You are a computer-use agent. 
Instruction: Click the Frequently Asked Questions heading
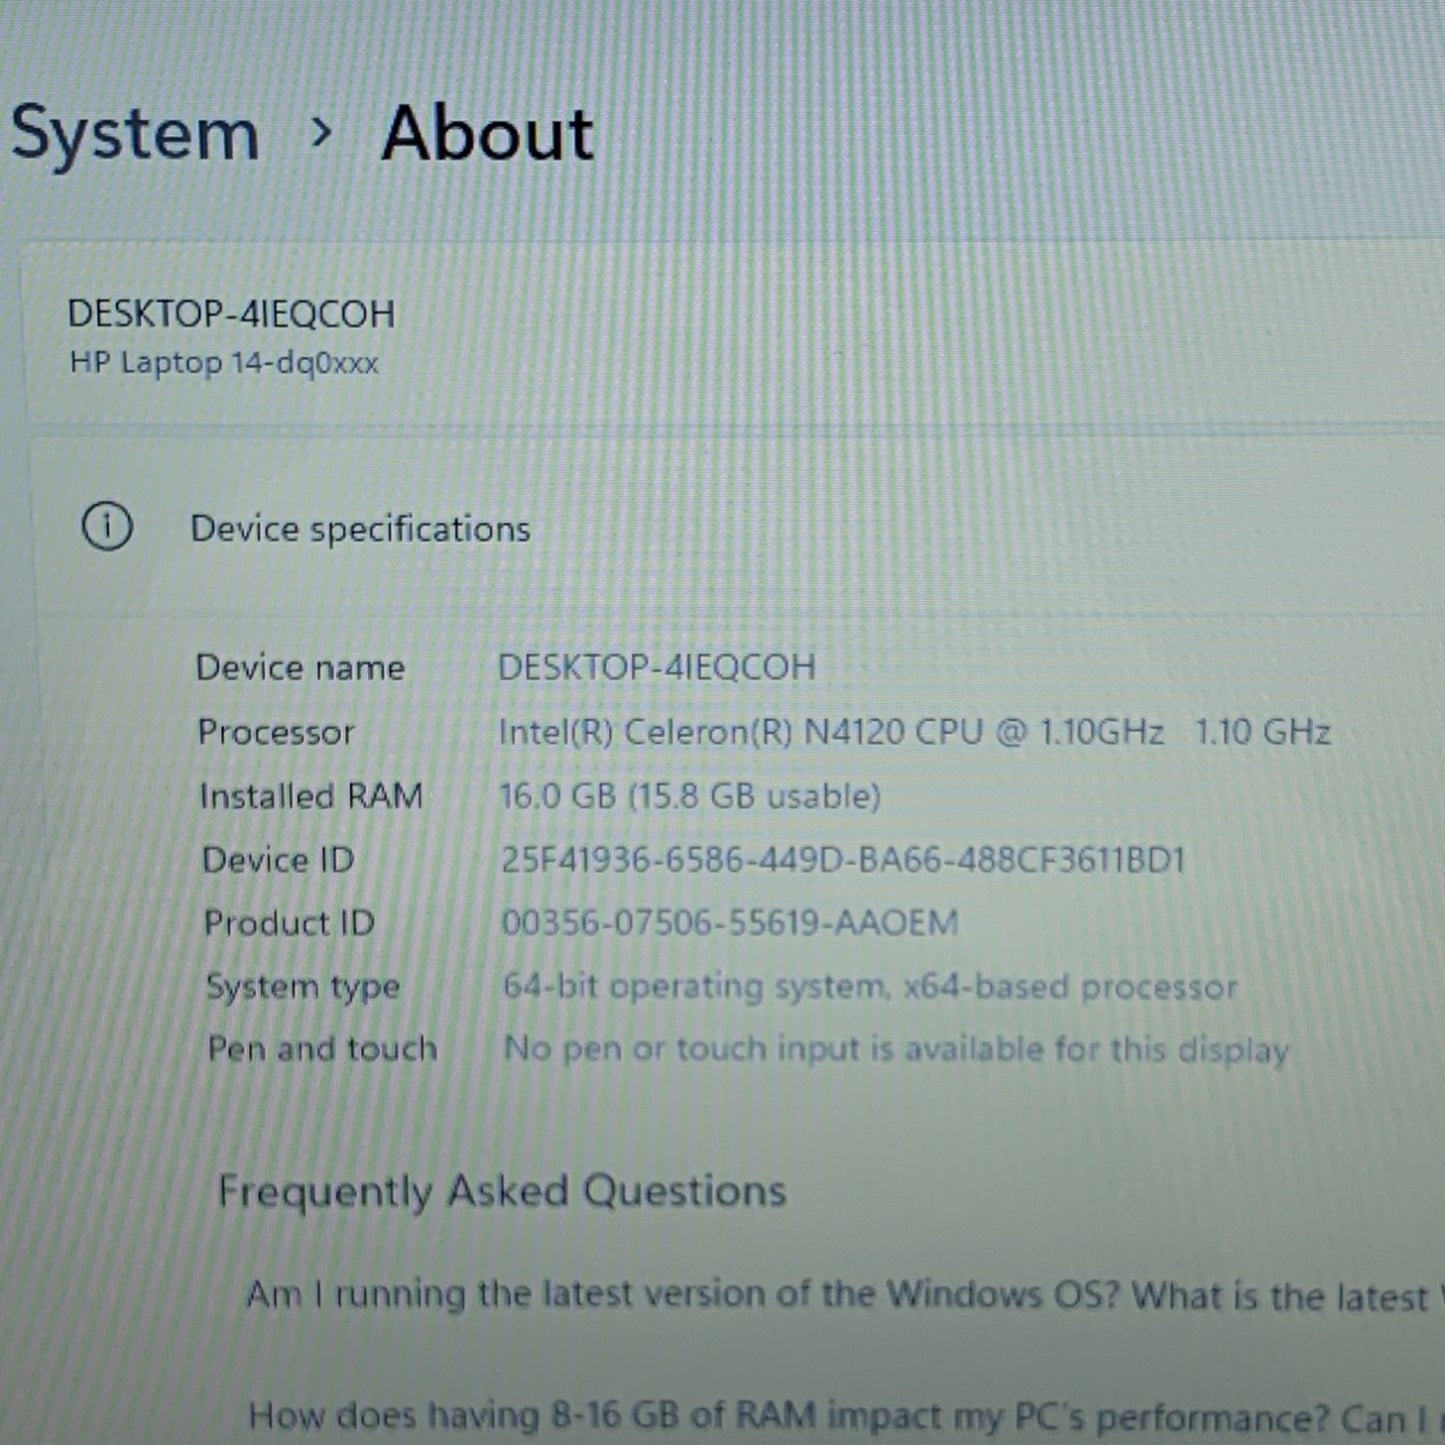[502, 1191]
